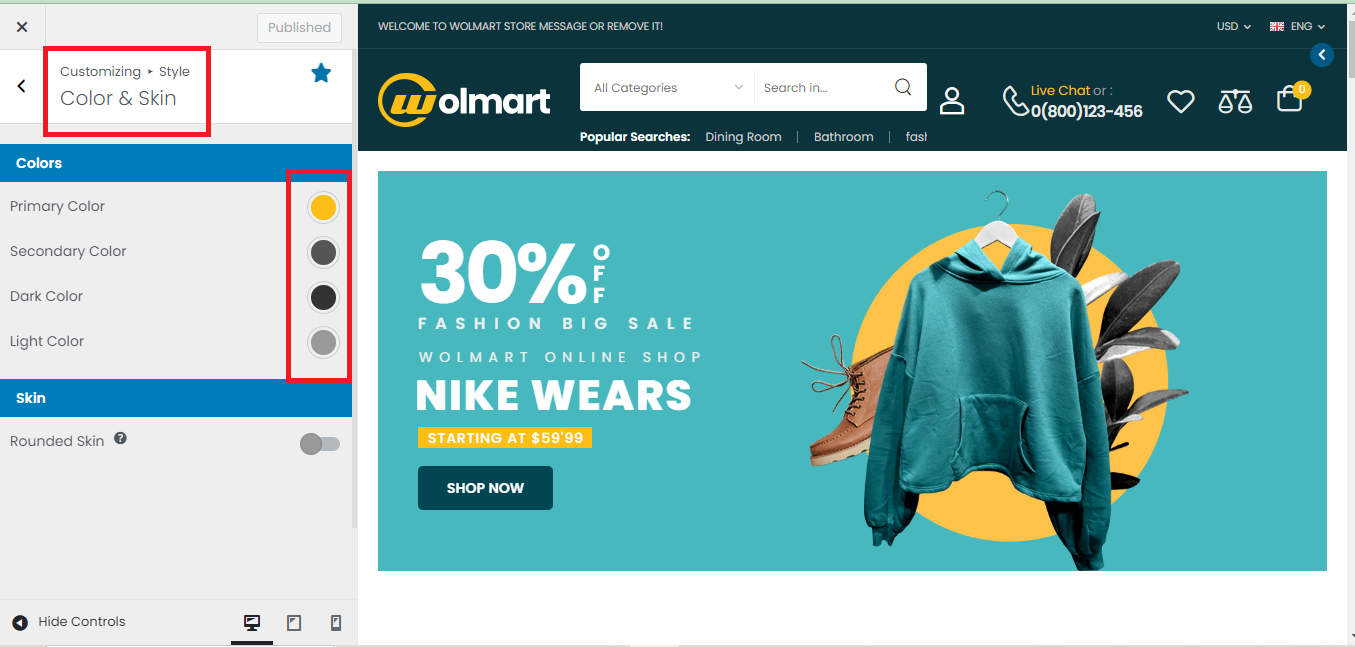
Task: Go back with the left chevron arrow
Action: (x=22, y=86)
